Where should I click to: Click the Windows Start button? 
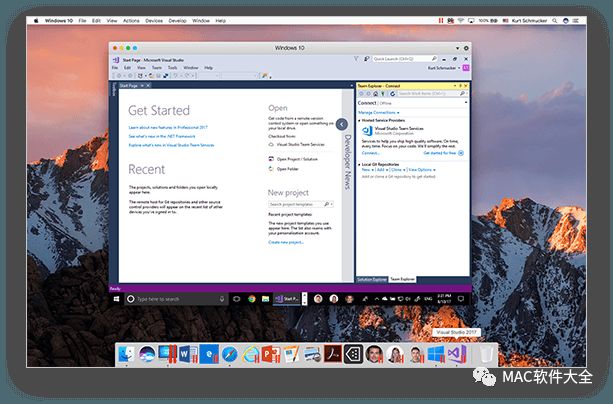pyautogui.click(x=116, y=299)
